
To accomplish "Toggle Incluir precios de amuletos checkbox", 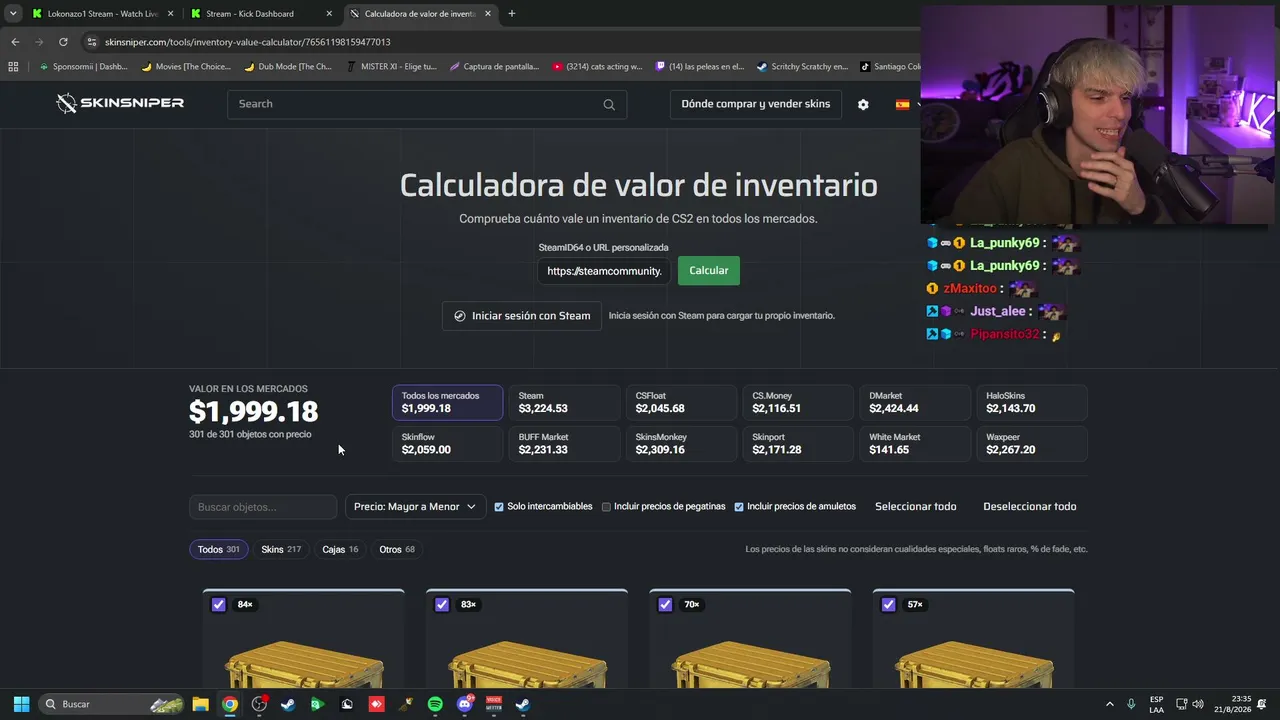I will [739, 507].
